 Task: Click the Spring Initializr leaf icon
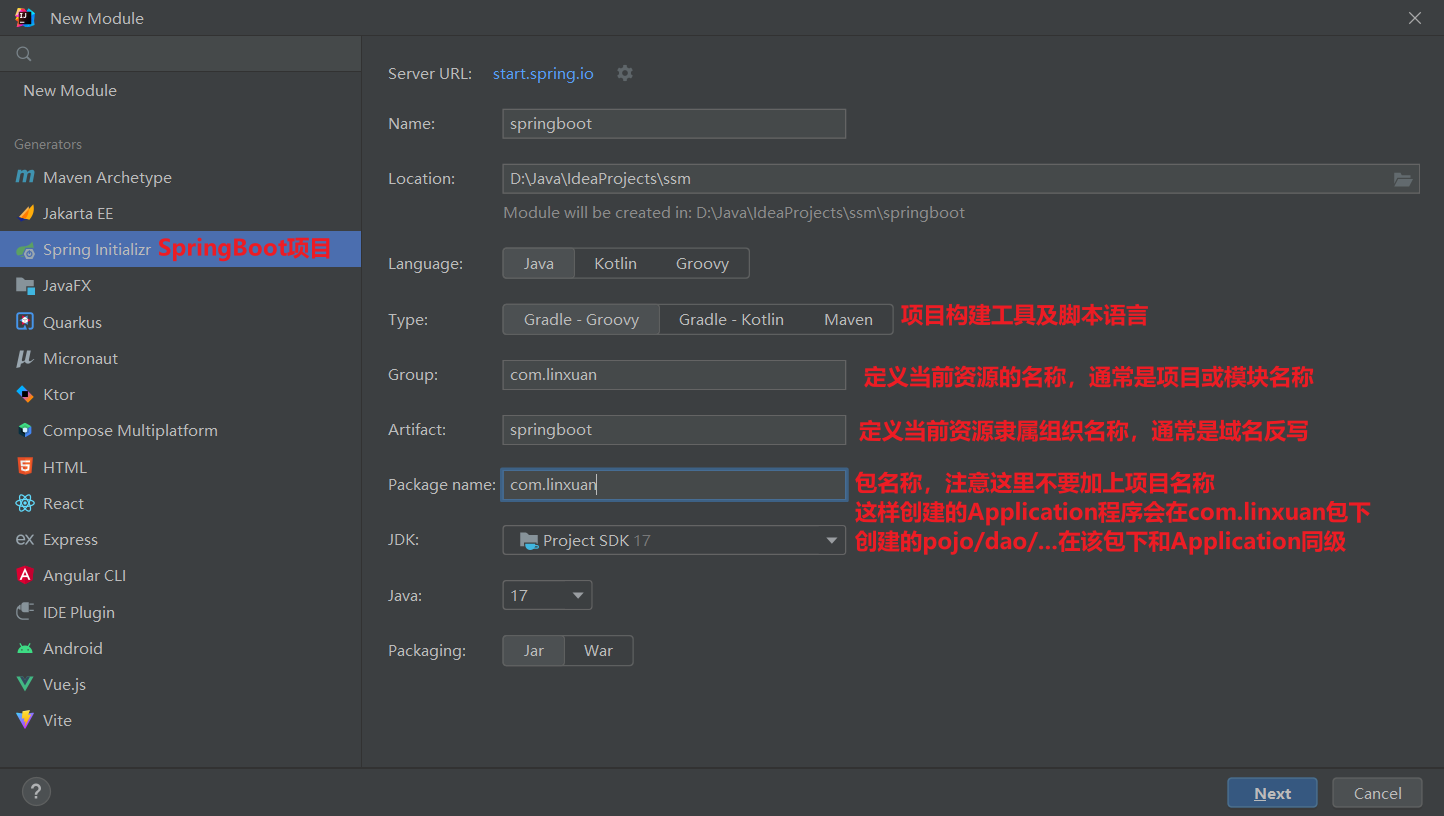pos(25,250)
